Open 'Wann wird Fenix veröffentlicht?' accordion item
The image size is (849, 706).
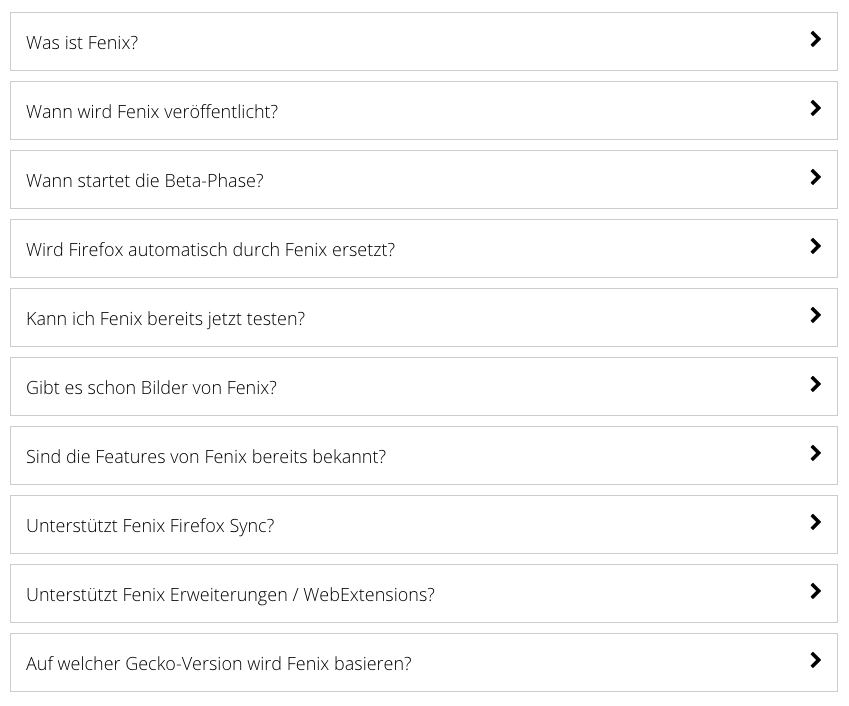click(x=152, y=111)
